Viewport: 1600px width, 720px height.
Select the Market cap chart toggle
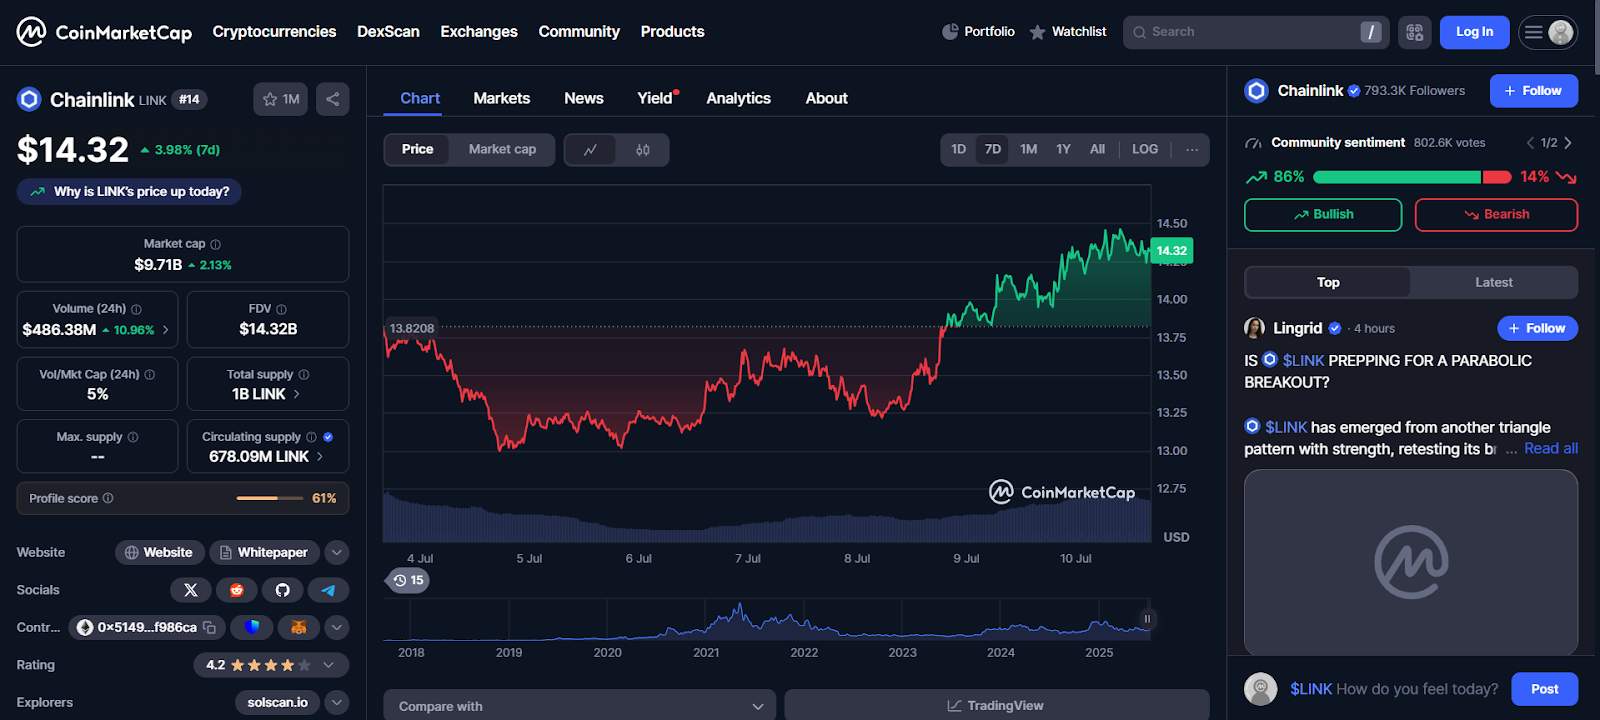point(502,150)
